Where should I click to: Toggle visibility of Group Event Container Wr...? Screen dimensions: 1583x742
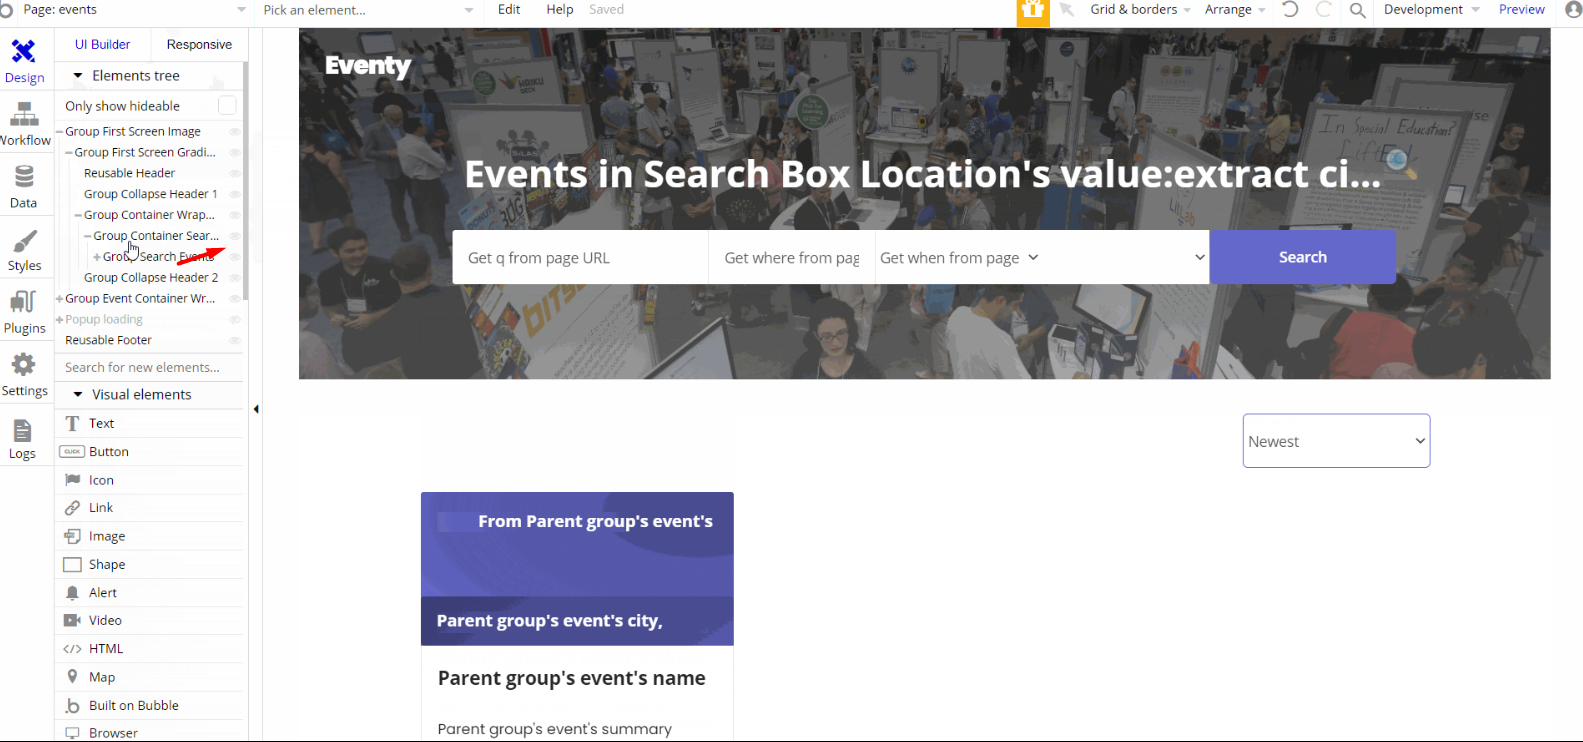(x=235, y=299)
